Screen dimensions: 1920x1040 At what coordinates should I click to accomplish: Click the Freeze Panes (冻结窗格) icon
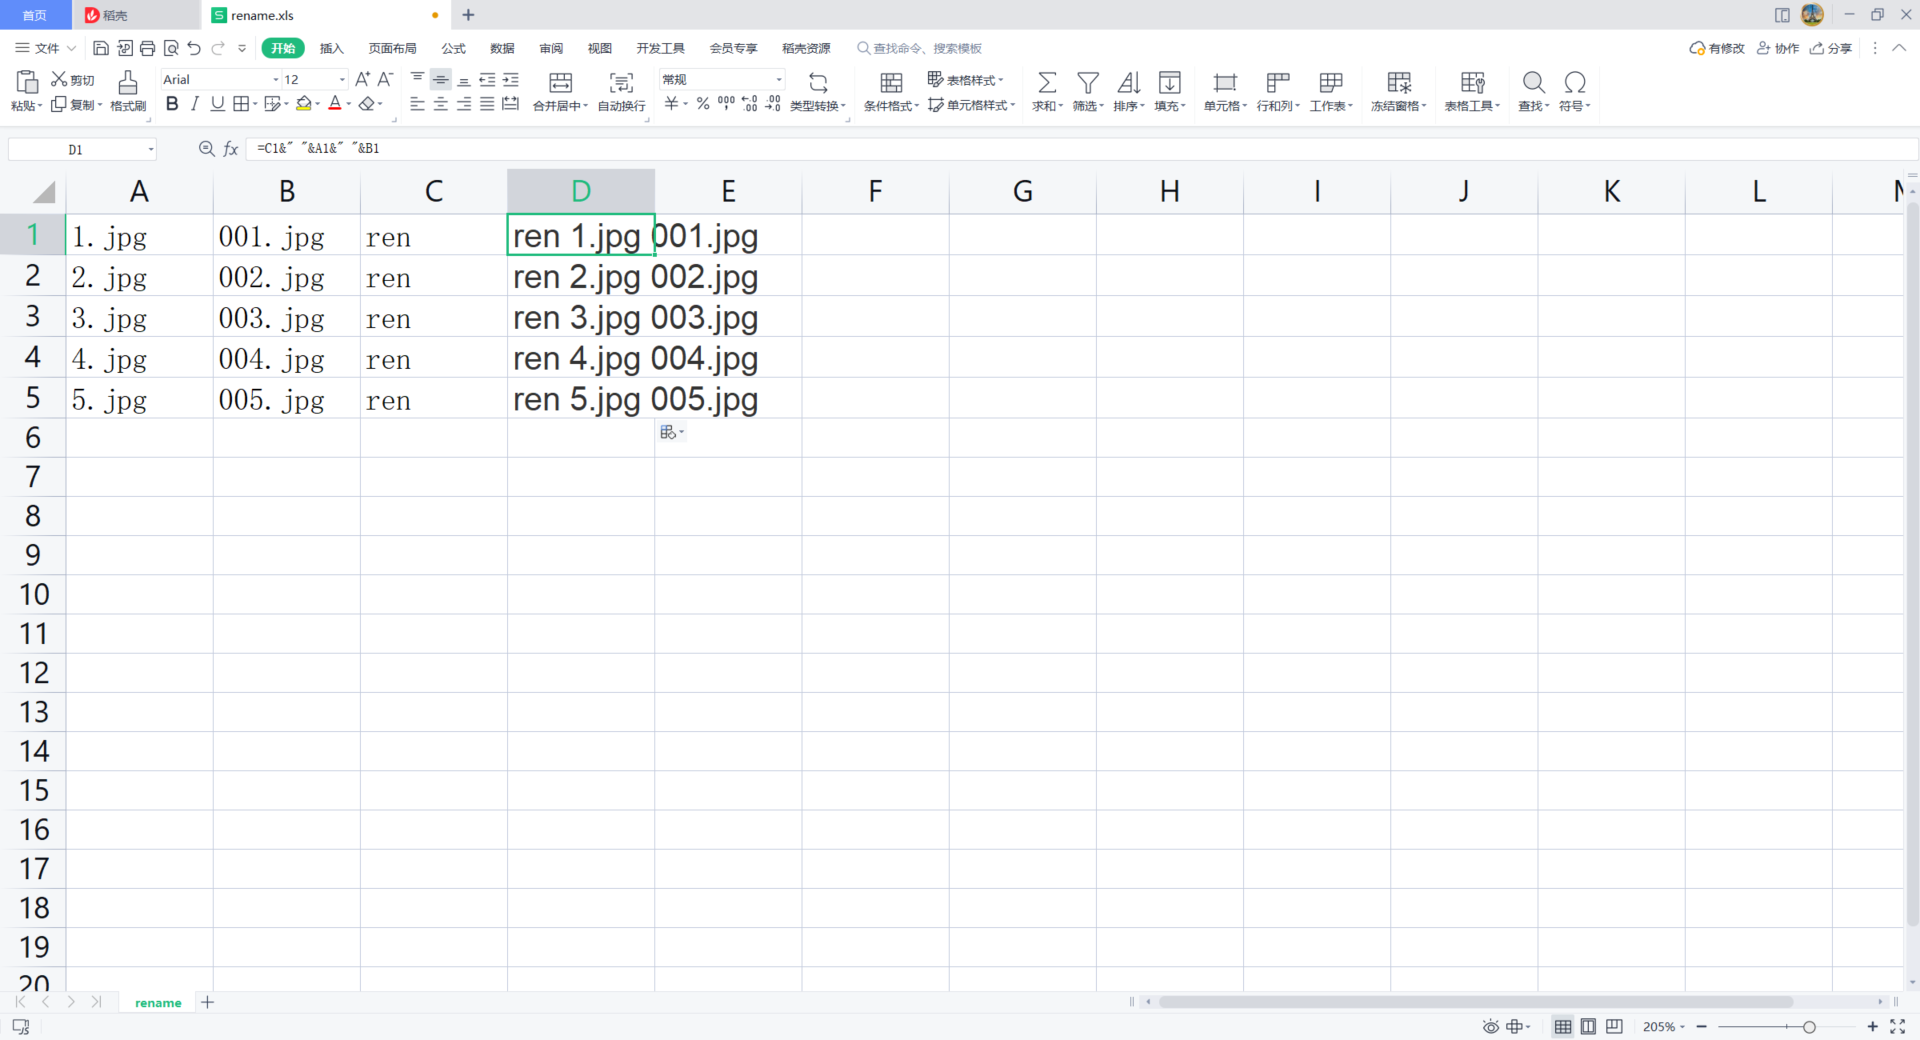coord(1399,82)
